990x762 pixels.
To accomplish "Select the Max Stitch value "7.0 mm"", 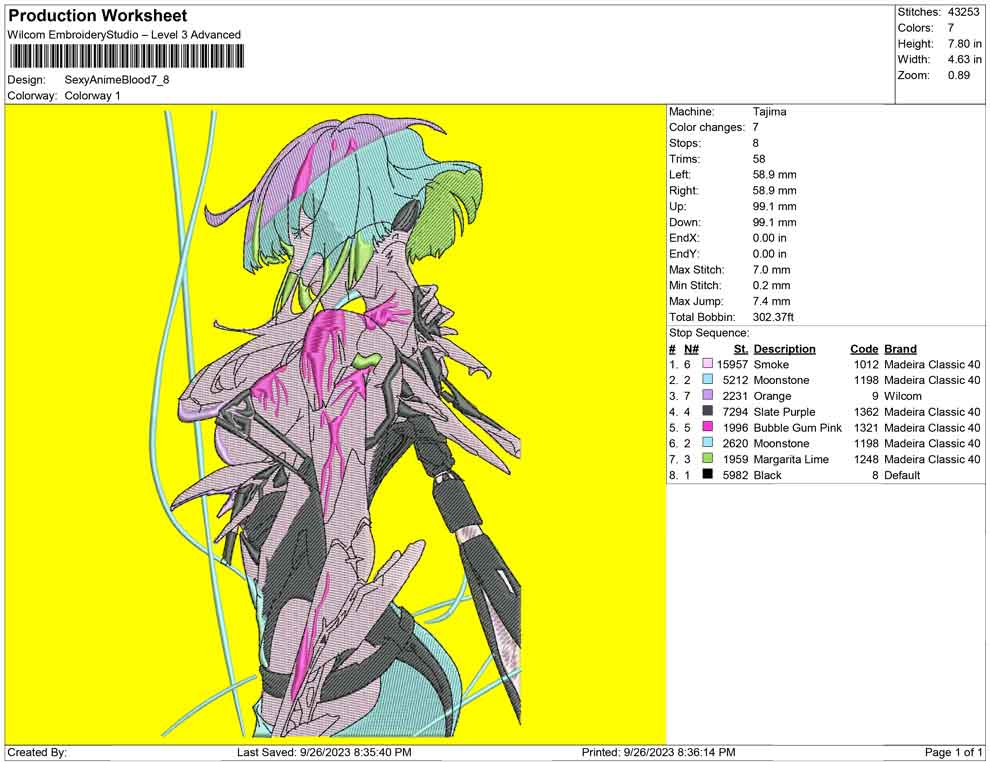I will coord(772,270).
